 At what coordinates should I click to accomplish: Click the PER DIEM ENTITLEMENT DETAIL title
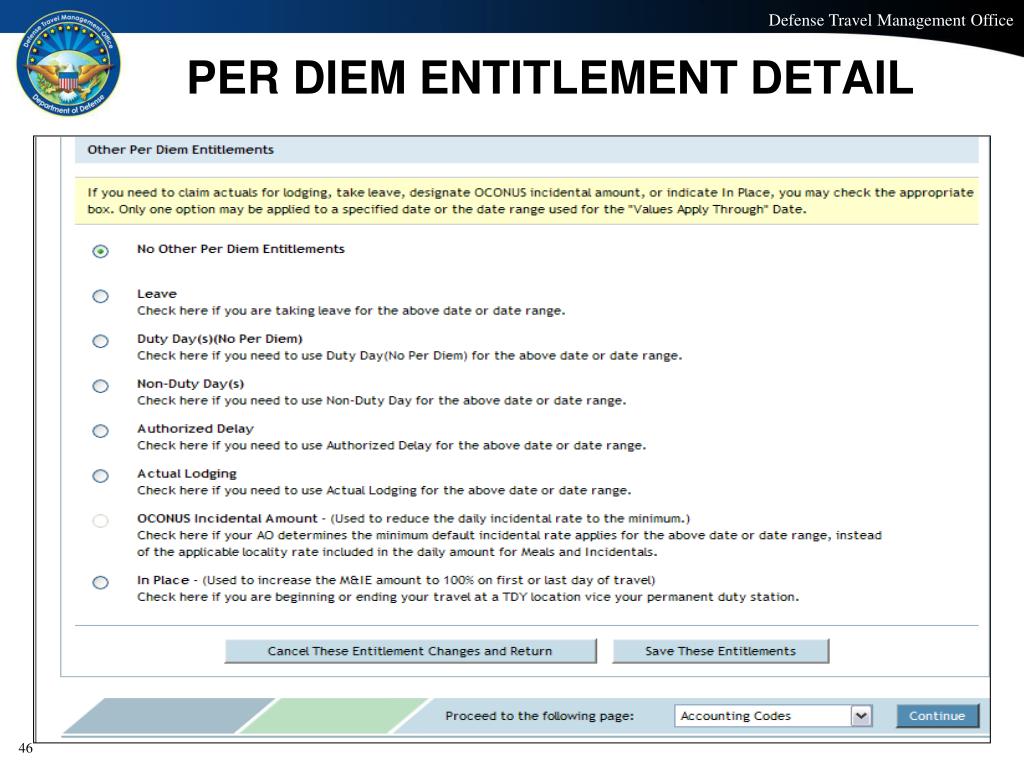[x=550, y=78]
